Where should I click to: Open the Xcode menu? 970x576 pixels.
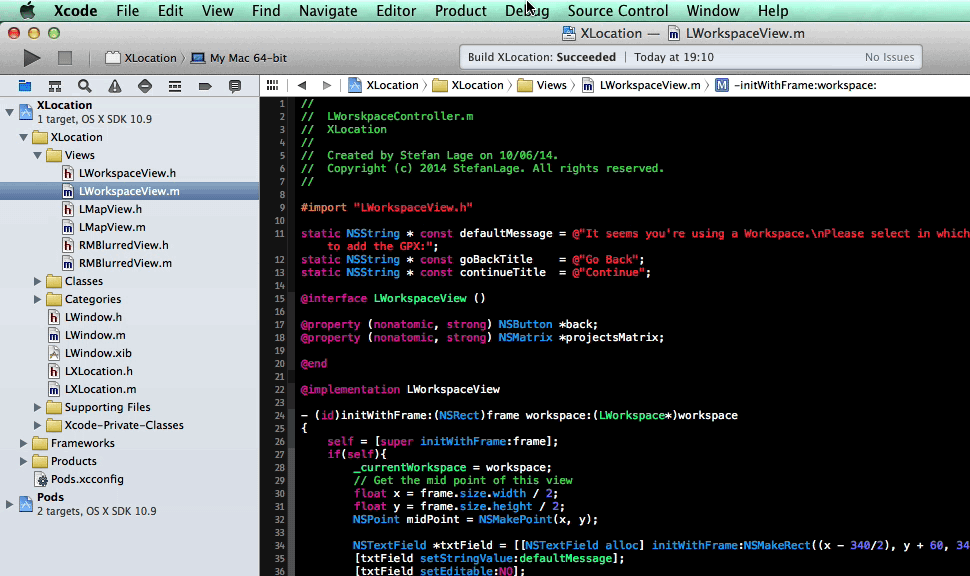click(x=75, y=11)
